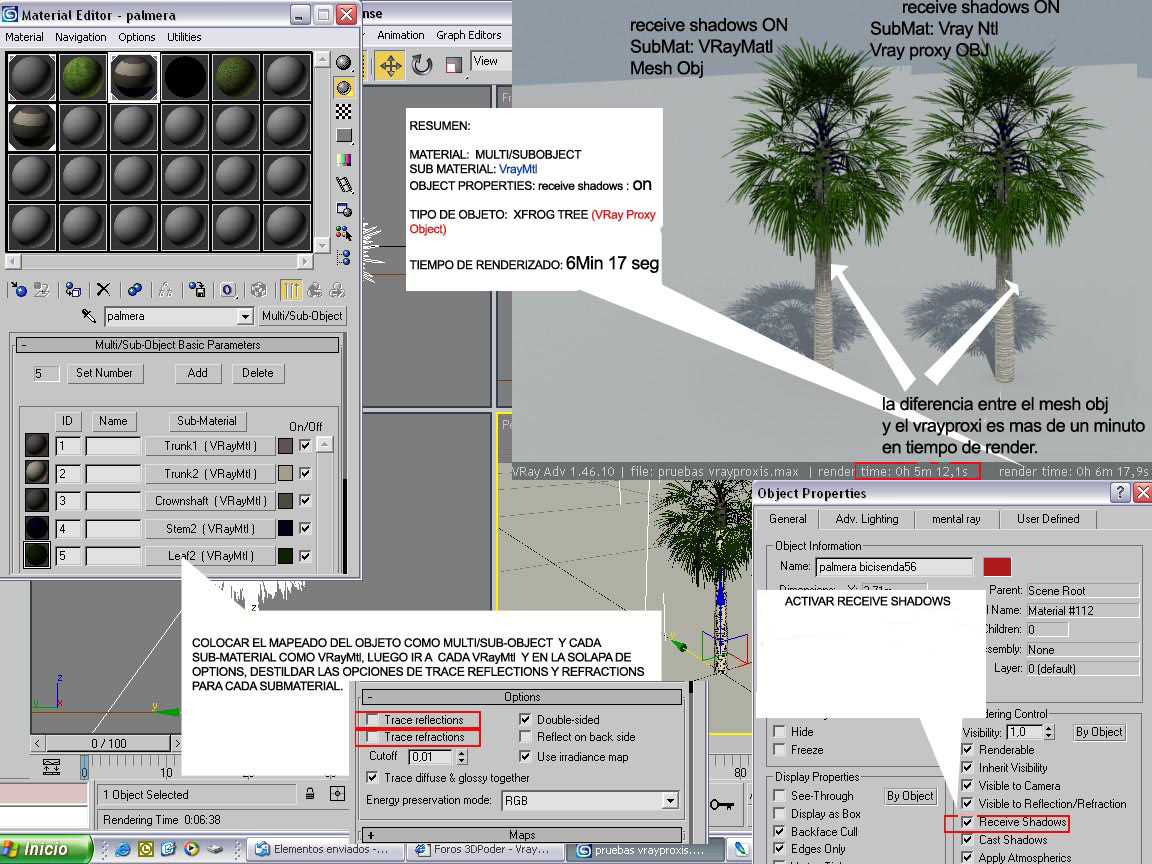Viewport: 1152px width, 864px height.
Task: Open the Material Editor Options icon
Action: click(343, 209)
